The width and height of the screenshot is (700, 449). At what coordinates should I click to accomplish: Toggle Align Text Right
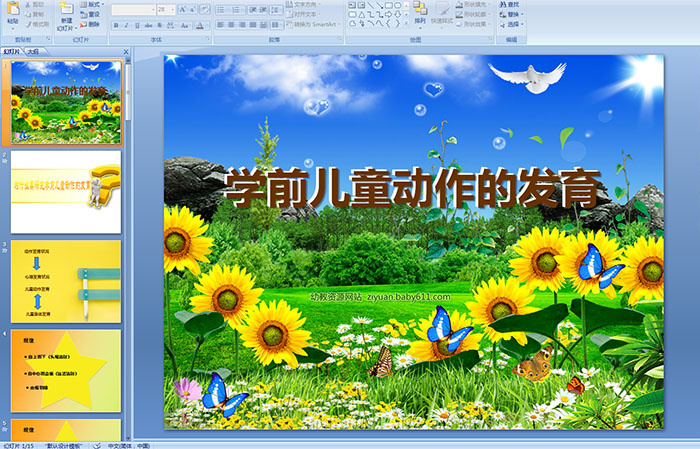pyautogui.click(x=242, y=25)
